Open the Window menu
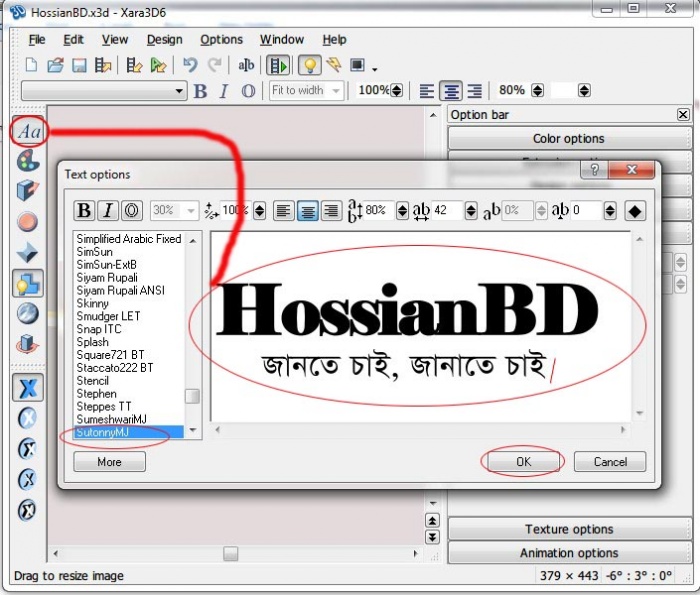Screen dimensions: 700x595 click(282, 40)
